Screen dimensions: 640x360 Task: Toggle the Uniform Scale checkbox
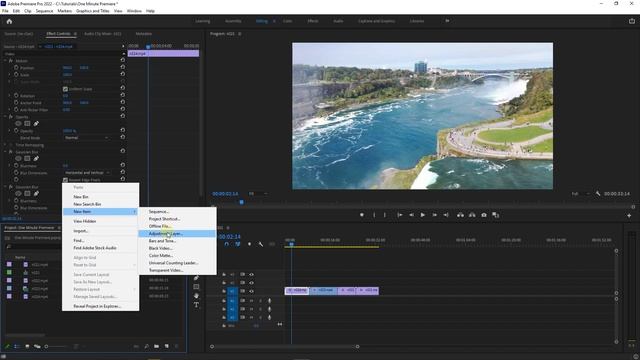[65, 89]
